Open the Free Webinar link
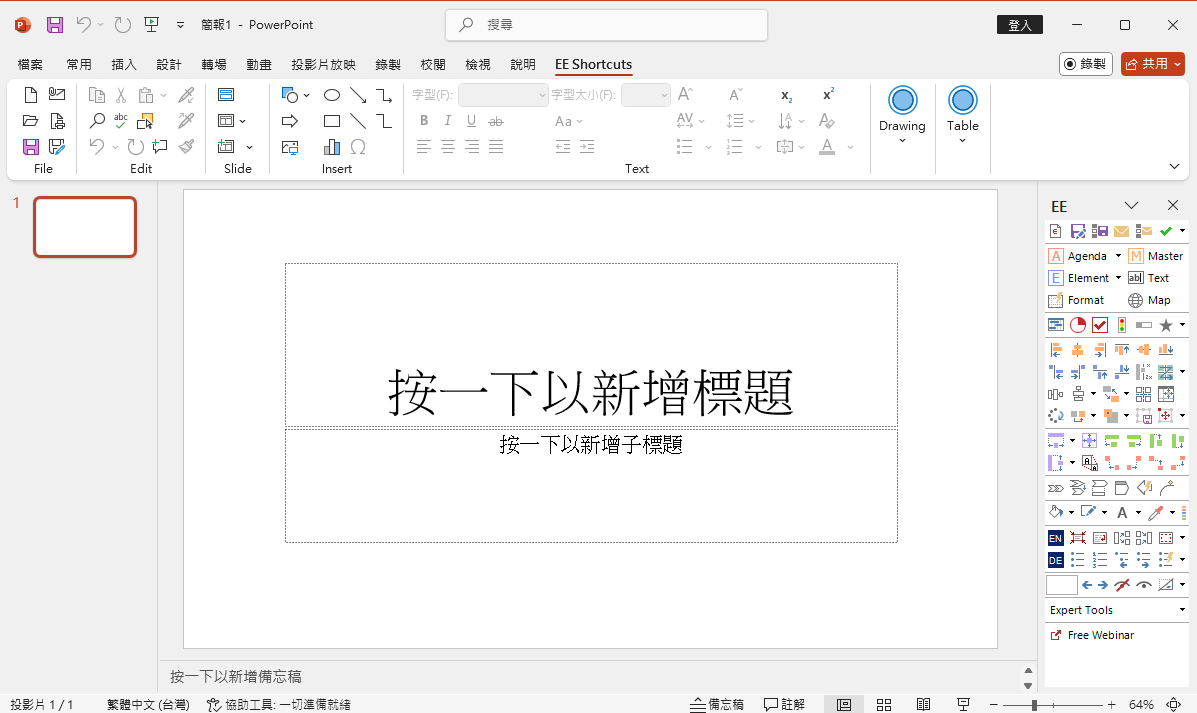This screenshot has height=713, width=1197. point(1100,635)
